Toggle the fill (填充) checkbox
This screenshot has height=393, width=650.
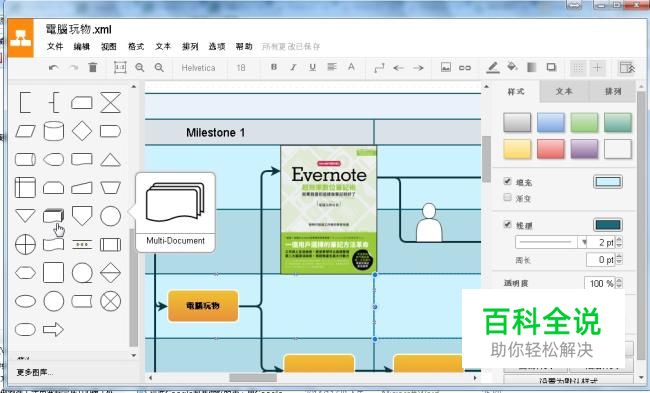tap(507, 181)
